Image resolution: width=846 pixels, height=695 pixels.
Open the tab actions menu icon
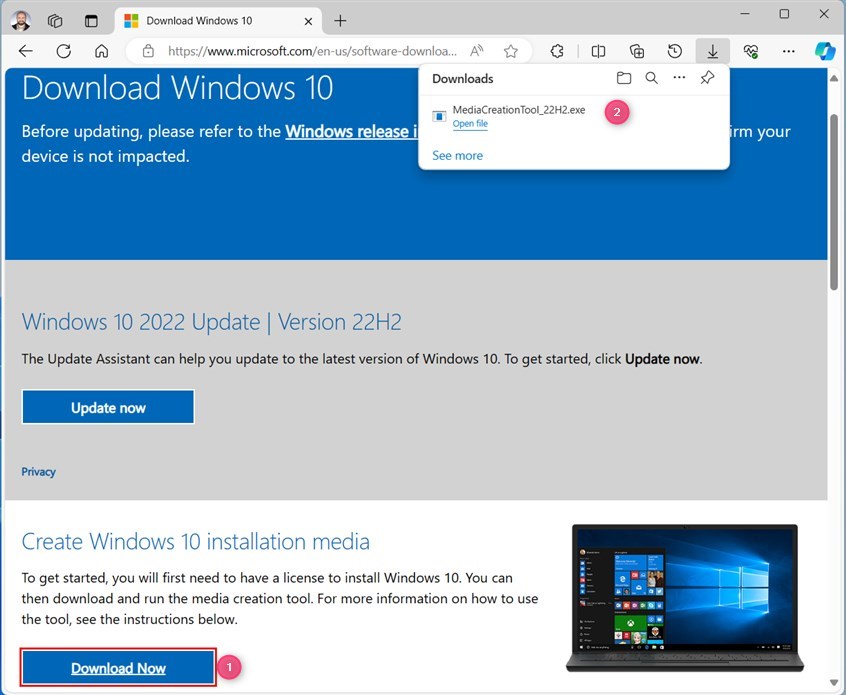coord(91,21)
